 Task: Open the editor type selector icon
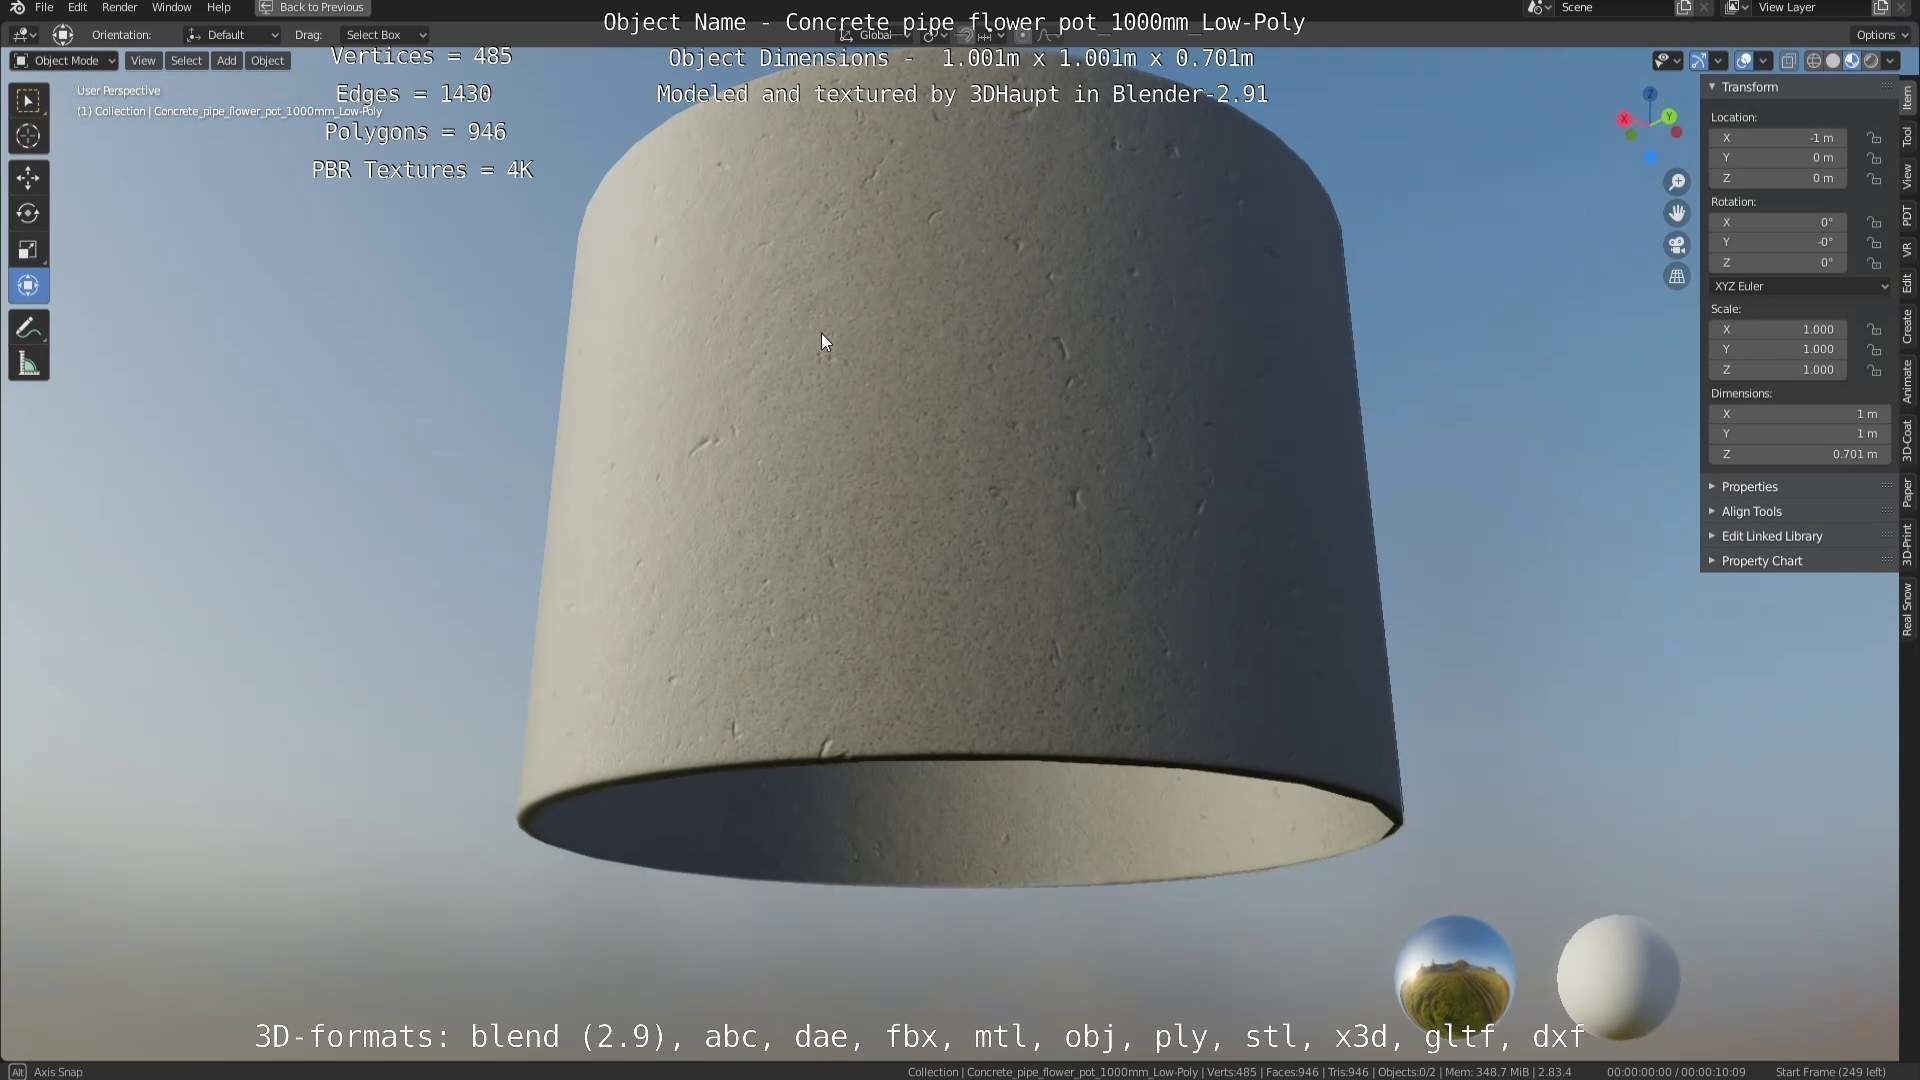(24, 35)
